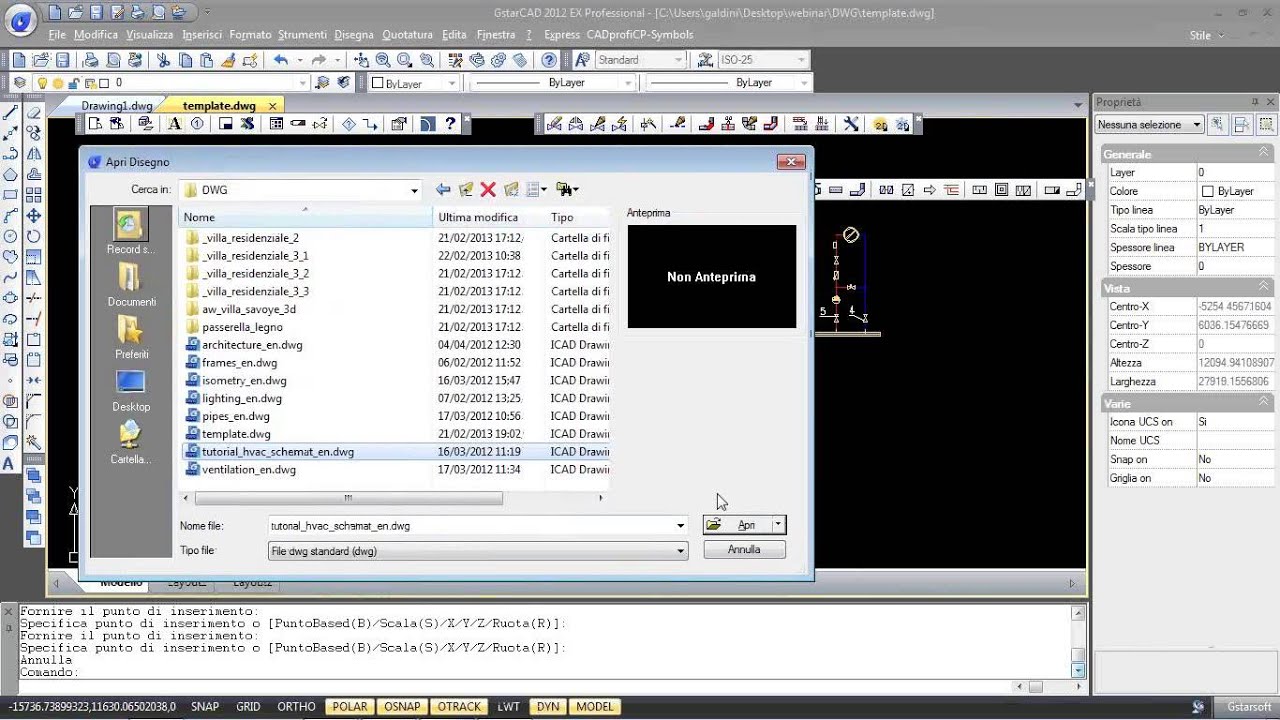The height and width of the screenshot is (720, 1280).
Task: Toggle LWT in status bar
Action: (508, 706)
